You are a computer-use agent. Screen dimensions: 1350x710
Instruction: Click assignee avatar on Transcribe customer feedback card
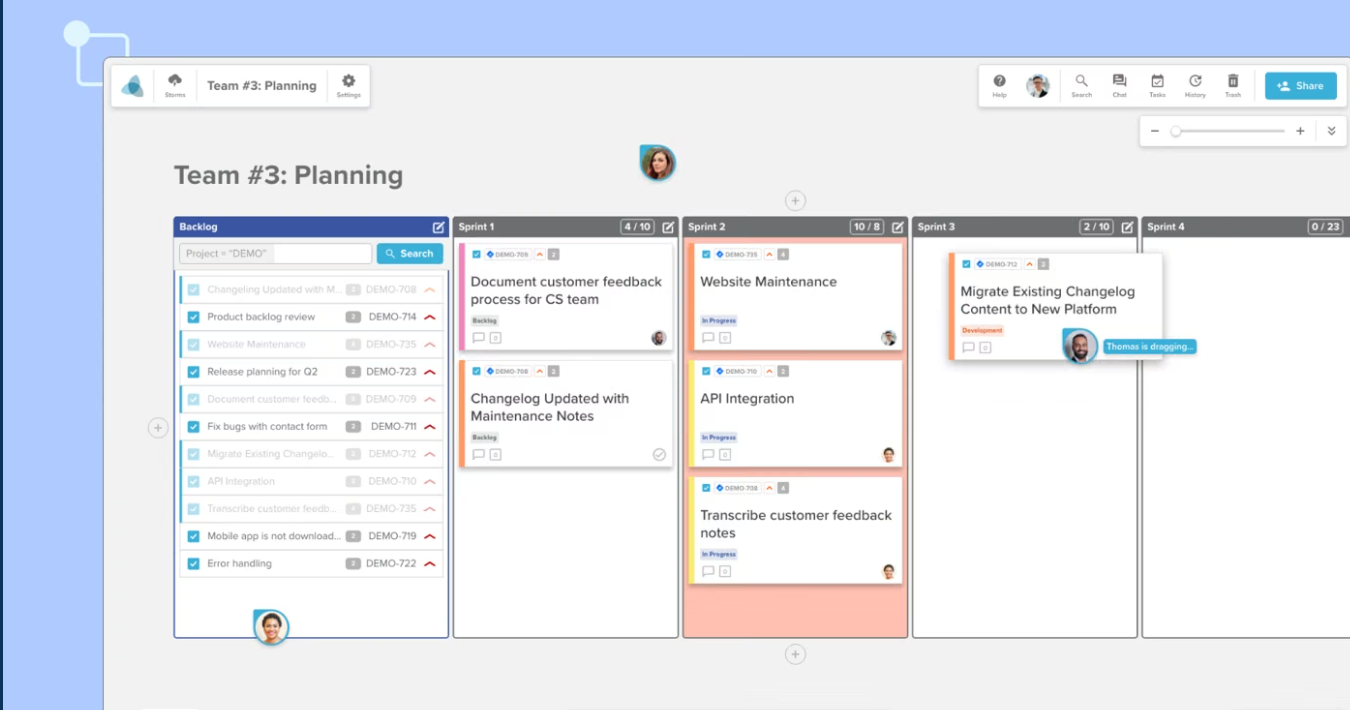point(889,572)
